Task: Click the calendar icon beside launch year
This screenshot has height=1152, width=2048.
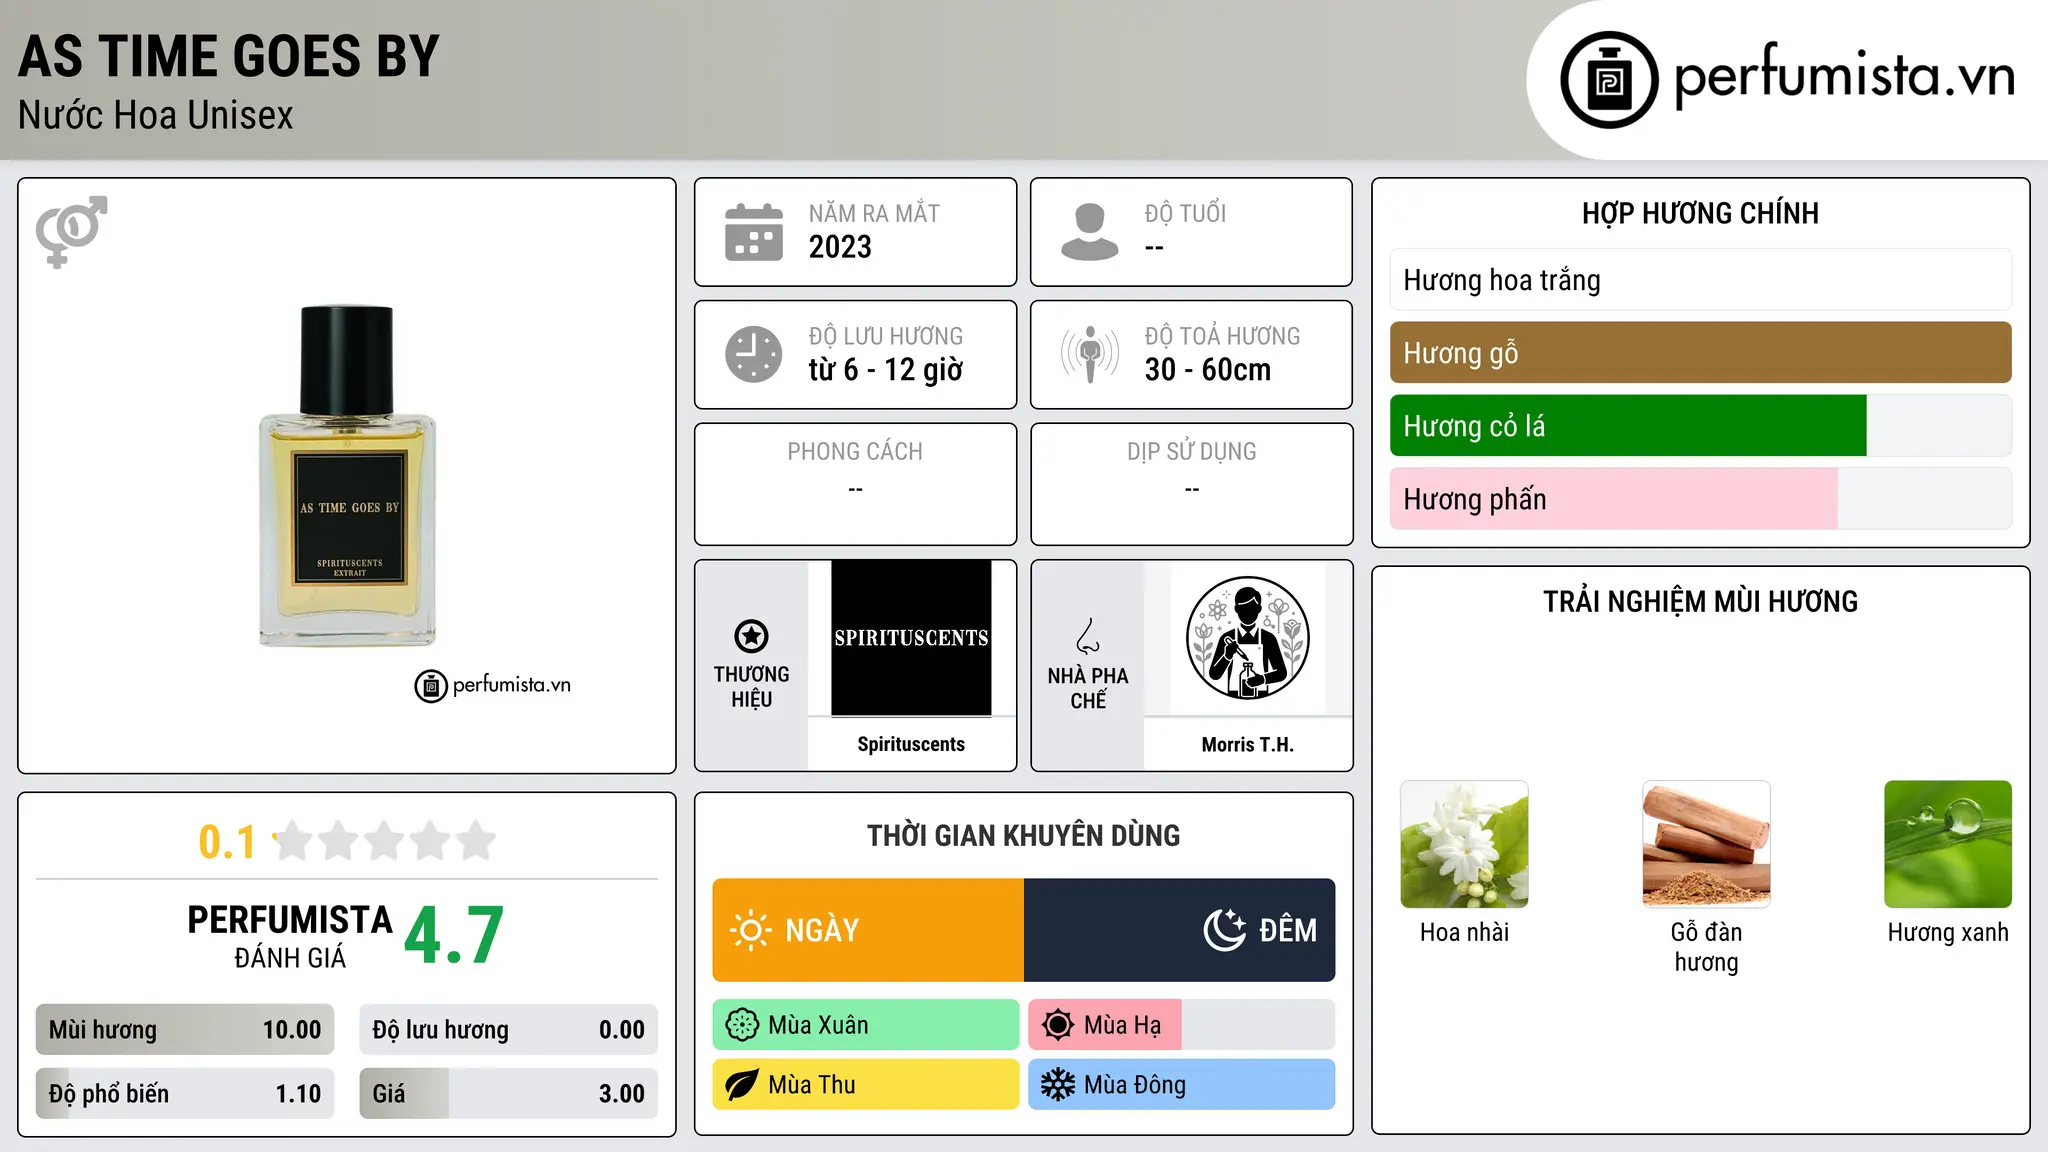Action: click(754, 232)
